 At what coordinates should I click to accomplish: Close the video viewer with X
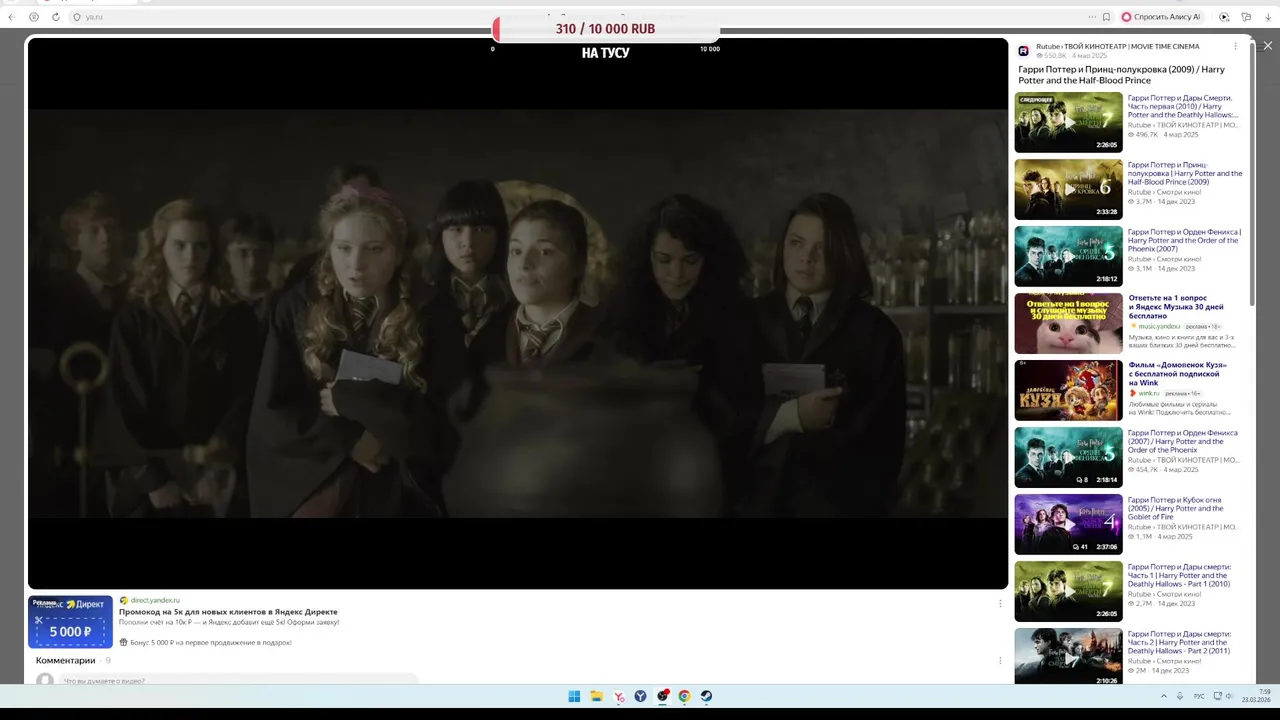pos(1267,46)
